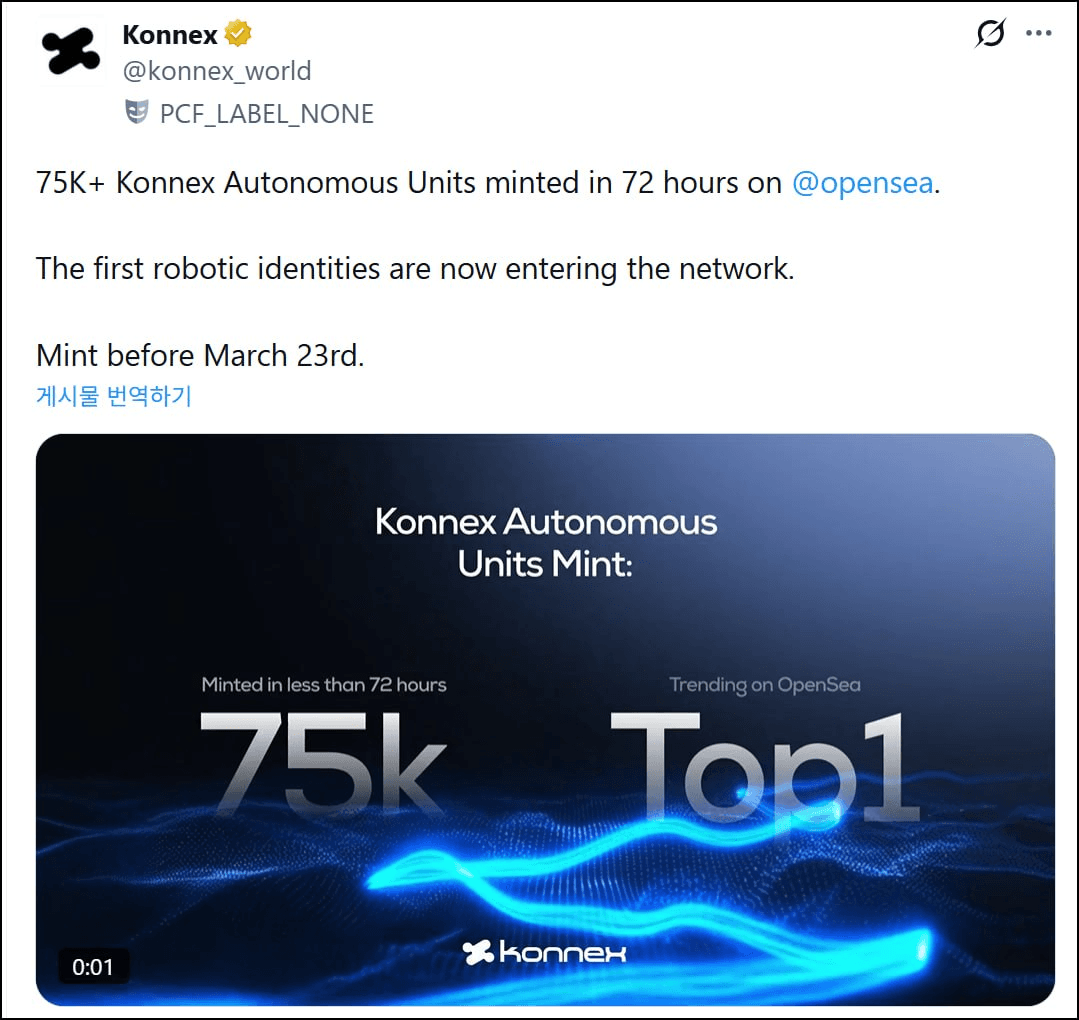Click the @konnex_world handle

216,72
